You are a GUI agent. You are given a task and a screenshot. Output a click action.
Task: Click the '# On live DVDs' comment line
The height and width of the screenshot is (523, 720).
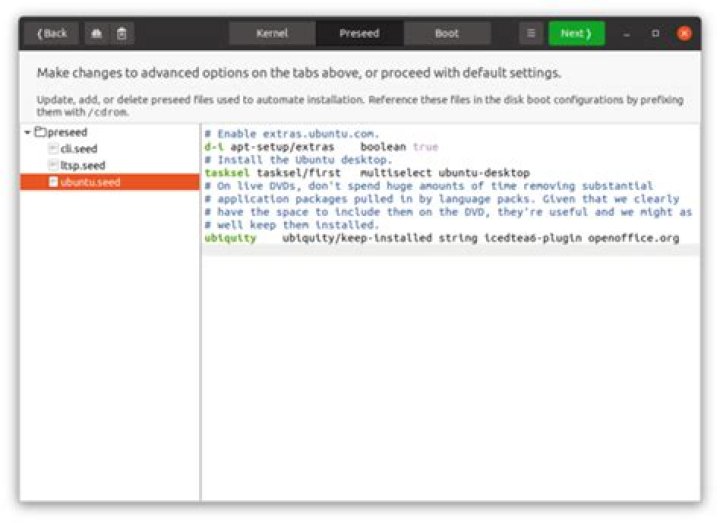pyautogui.click(x=428, y=186)
